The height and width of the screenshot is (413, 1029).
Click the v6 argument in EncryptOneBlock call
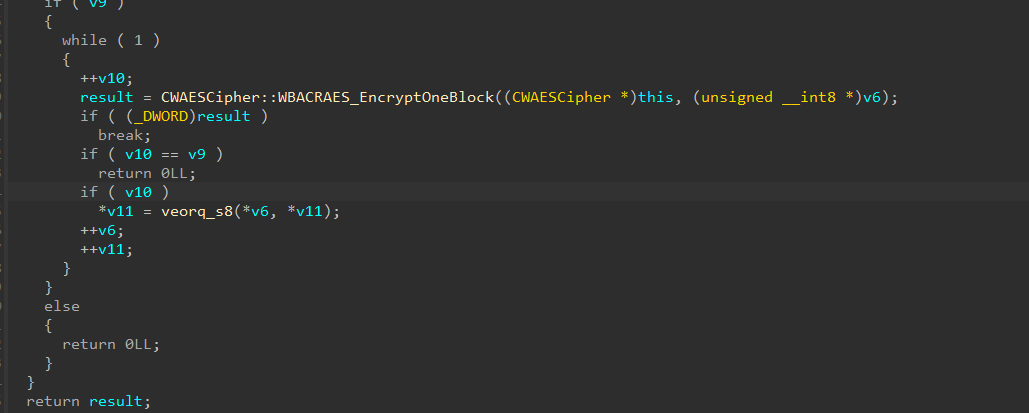click(872, 97)
